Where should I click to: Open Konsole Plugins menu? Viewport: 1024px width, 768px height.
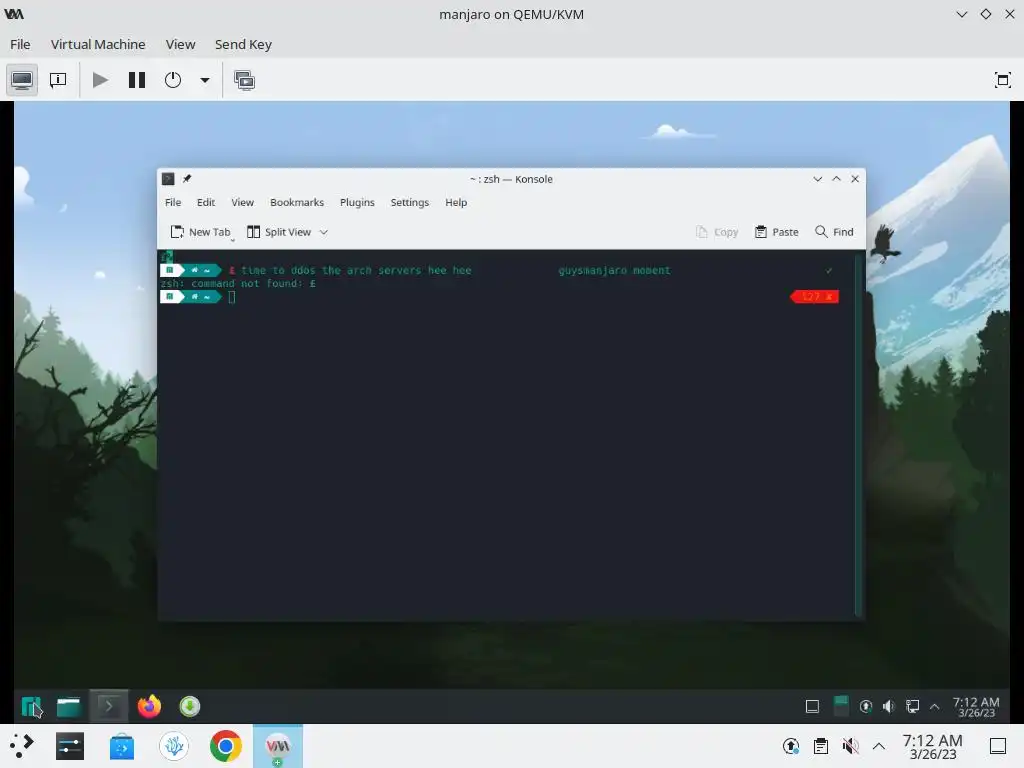tap(357, 202)
